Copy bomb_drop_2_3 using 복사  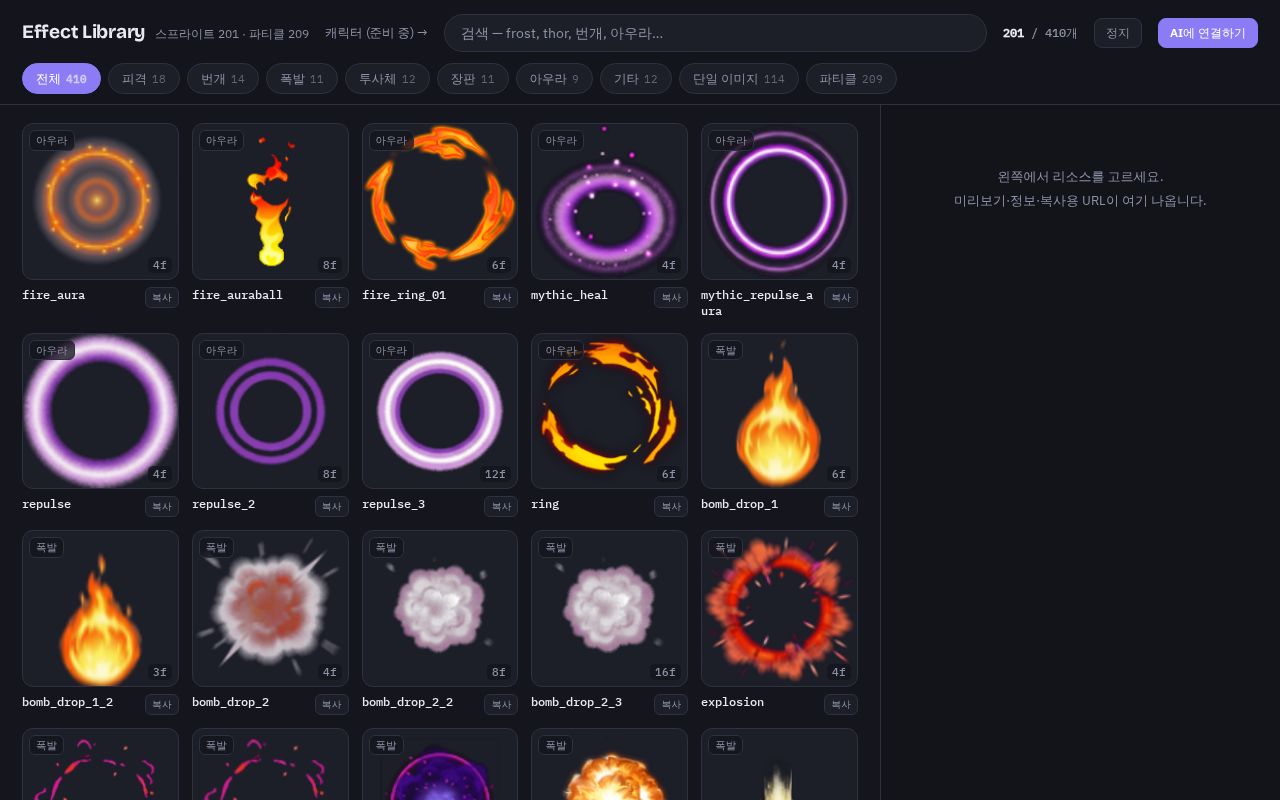[x=671, y=704]
